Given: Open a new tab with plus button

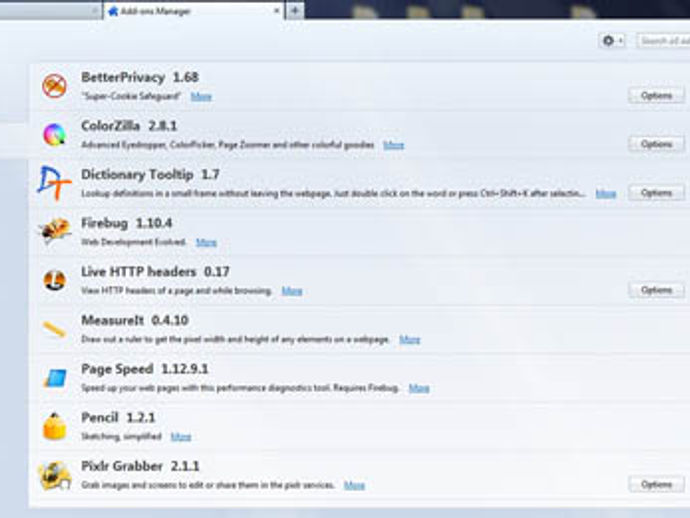Looking at the screenshot, I should (x=295, y=11).
